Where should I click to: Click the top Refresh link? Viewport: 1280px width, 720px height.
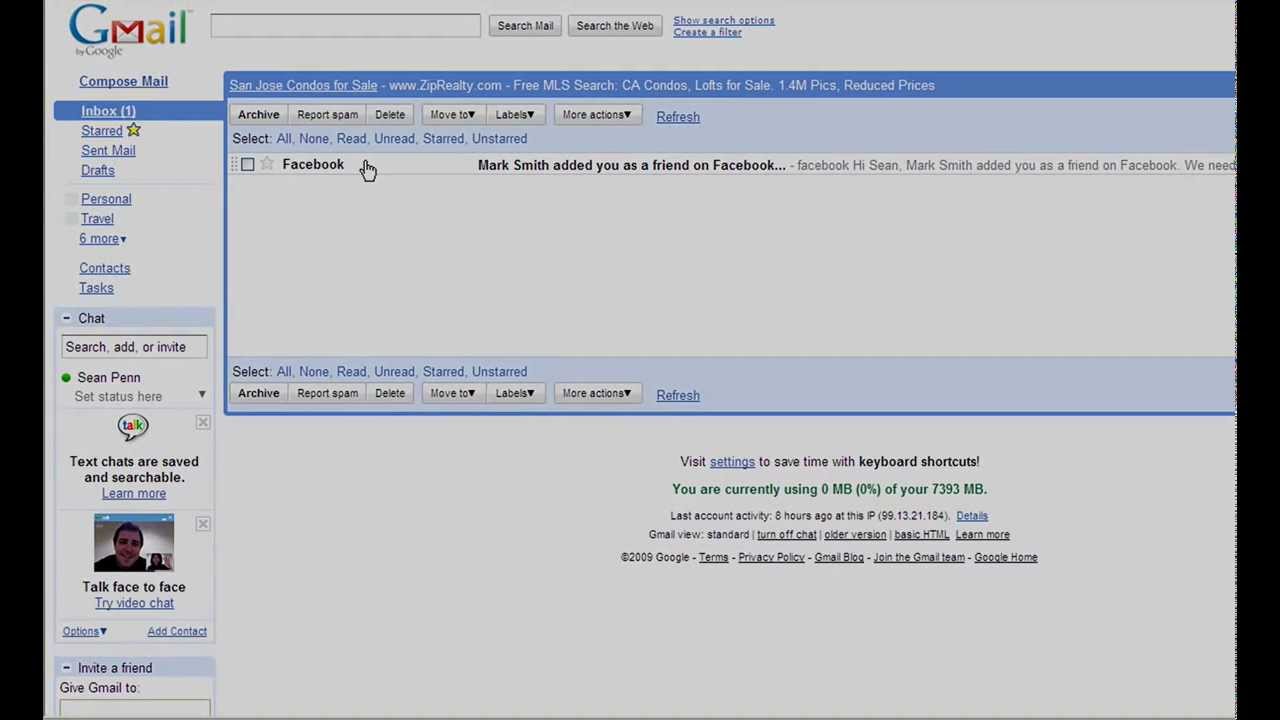coord(678,117)
